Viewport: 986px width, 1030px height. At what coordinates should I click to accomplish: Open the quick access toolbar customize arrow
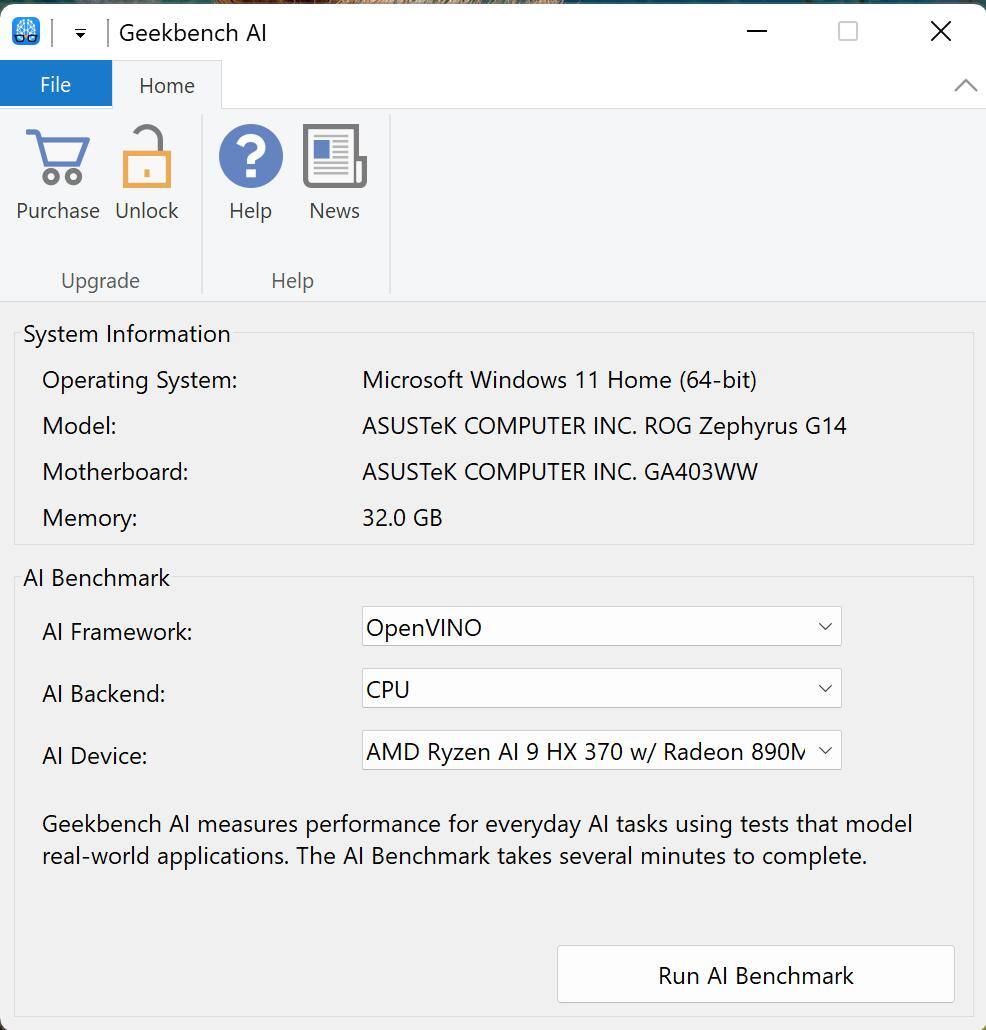click(x=80, y=33)
